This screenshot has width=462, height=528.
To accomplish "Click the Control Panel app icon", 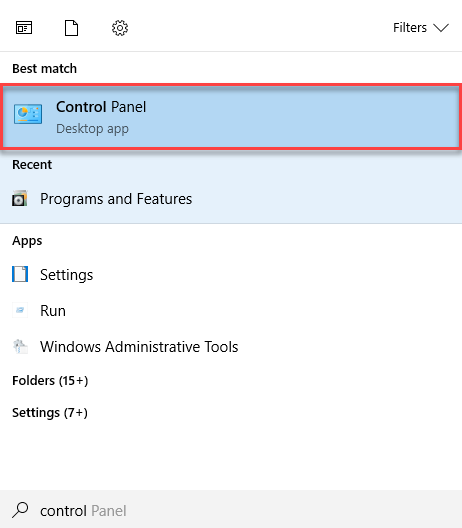I will 28,114.
